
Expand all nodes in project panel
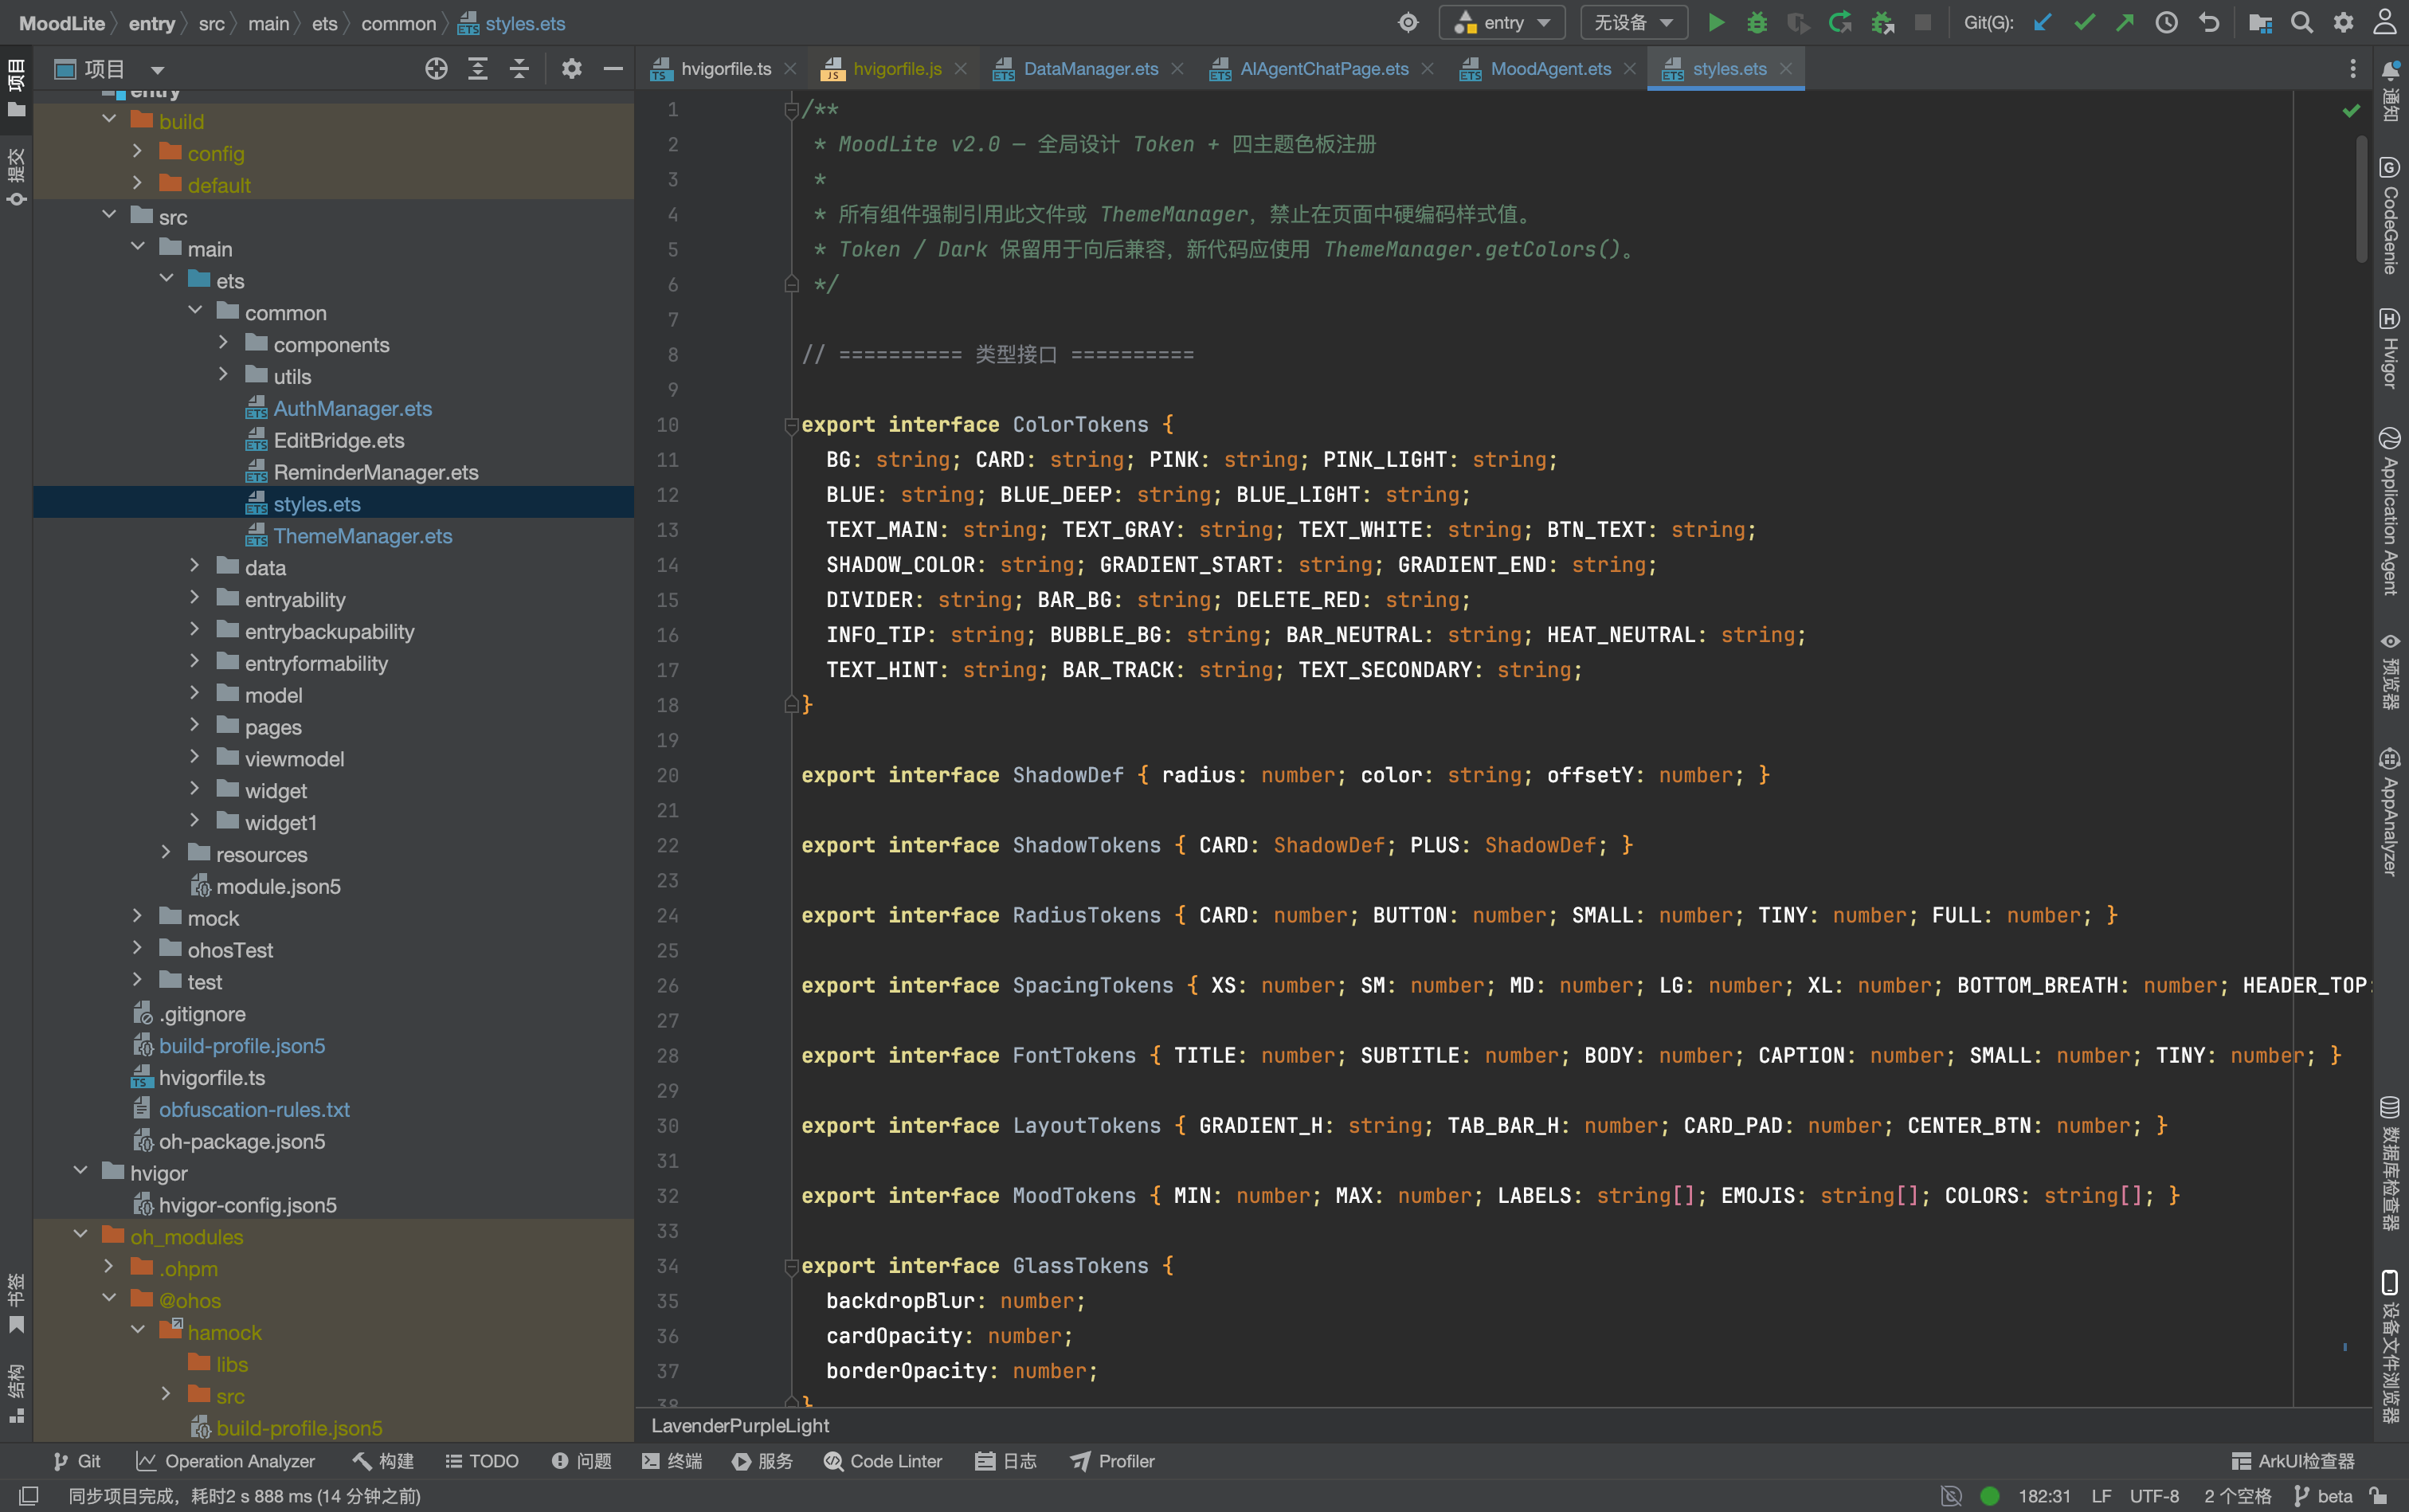pos(478,69)
